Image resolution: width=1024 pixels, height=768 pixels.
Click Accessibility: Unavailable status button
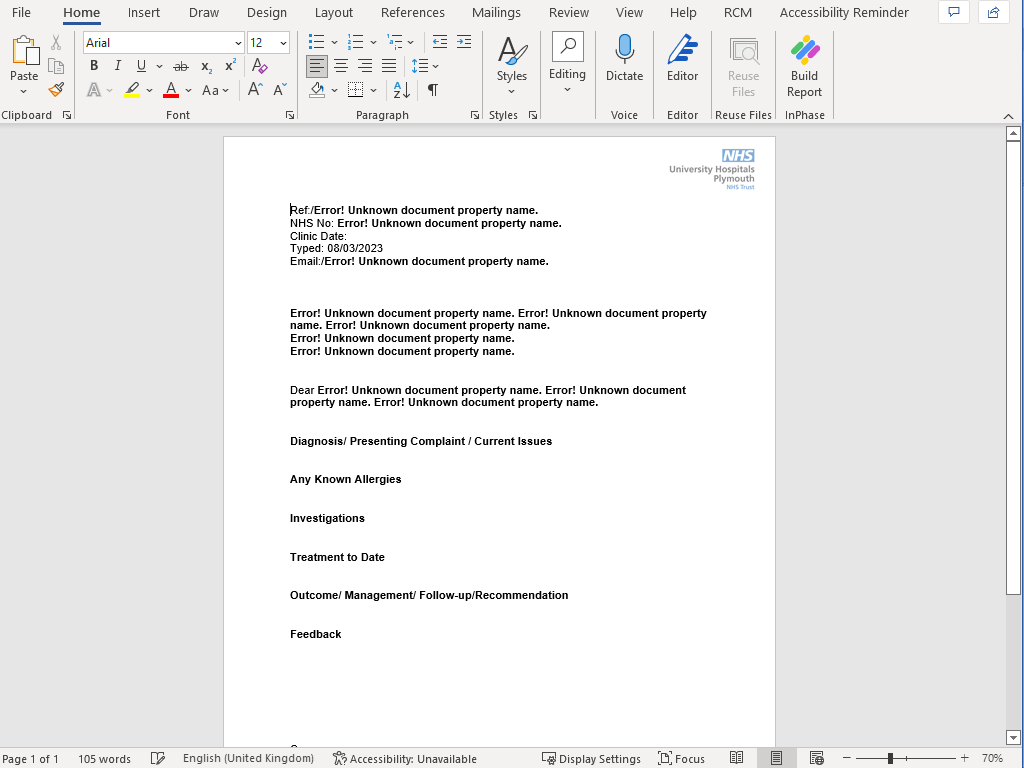click(405, 758)
